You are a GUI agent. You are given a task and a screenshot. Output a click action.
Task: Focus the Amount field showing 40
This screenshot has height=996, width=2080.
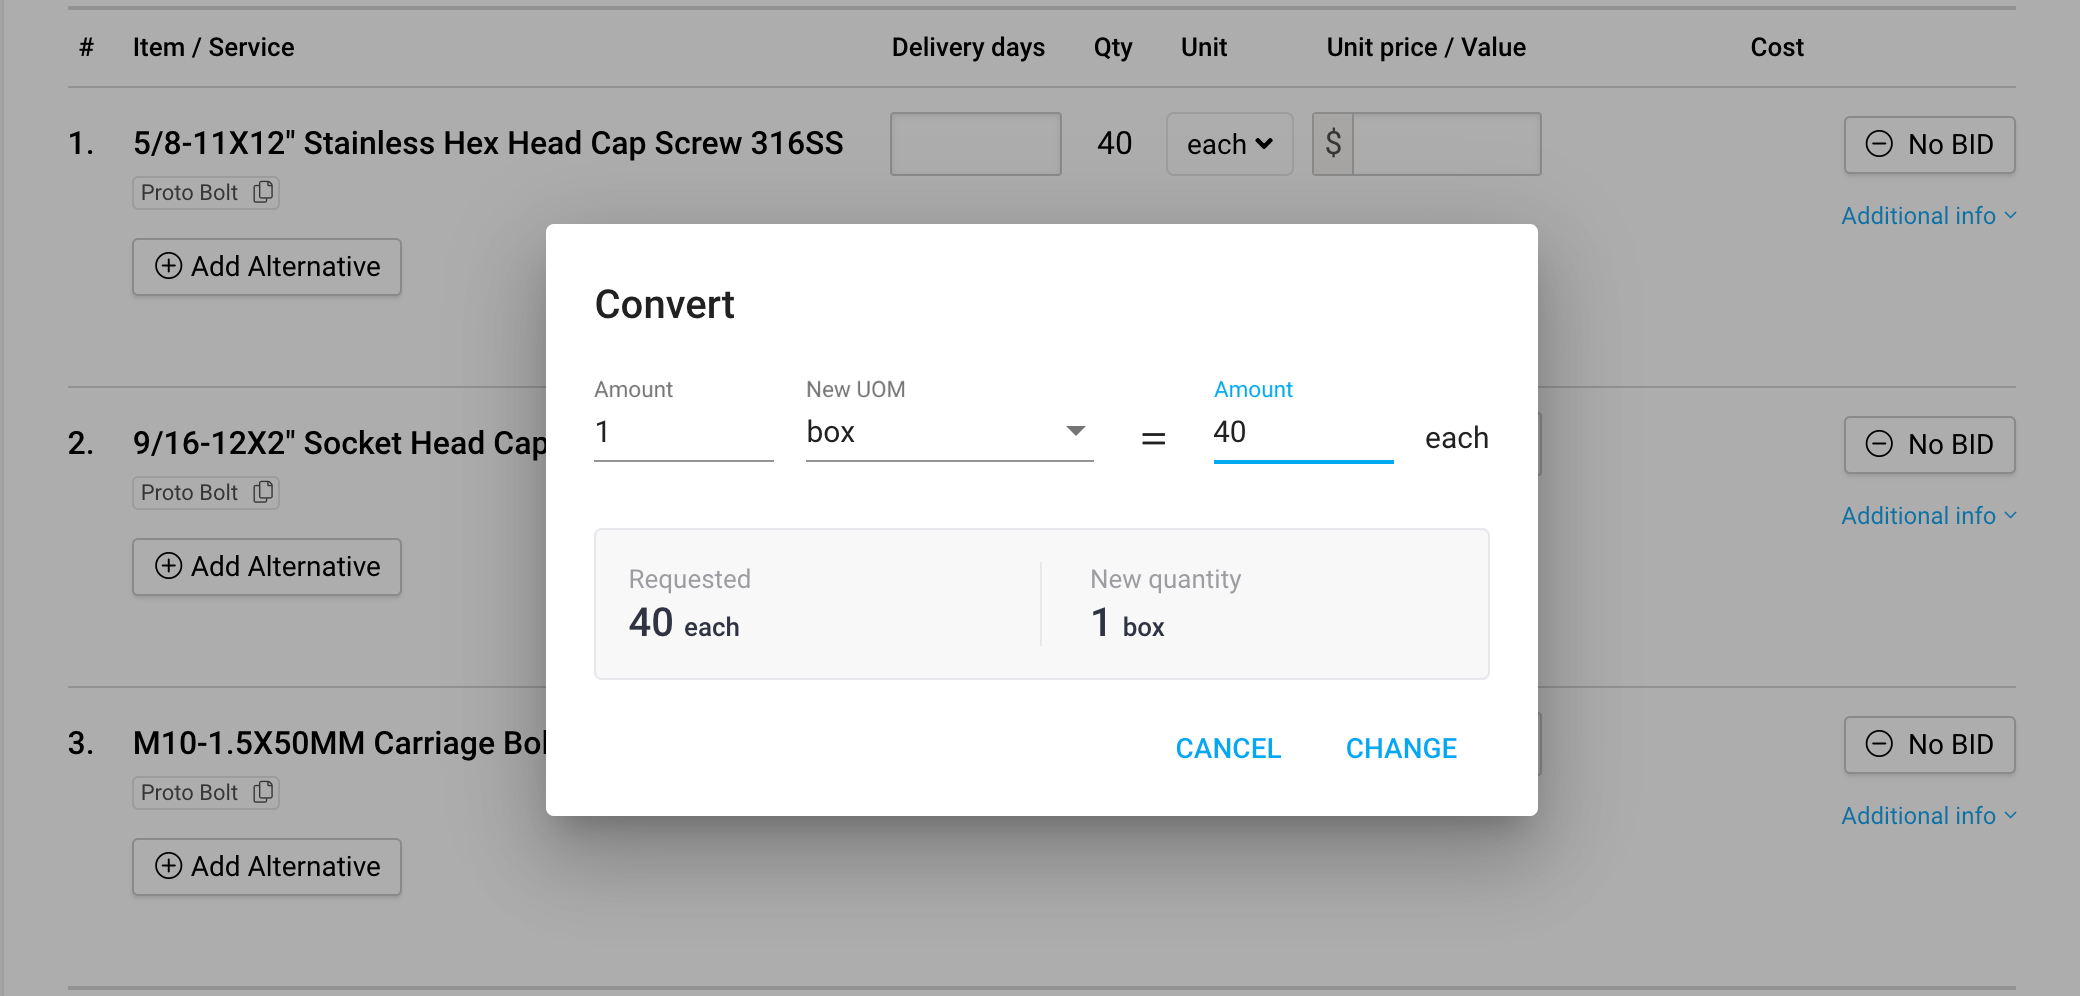tap(1302, 433)
